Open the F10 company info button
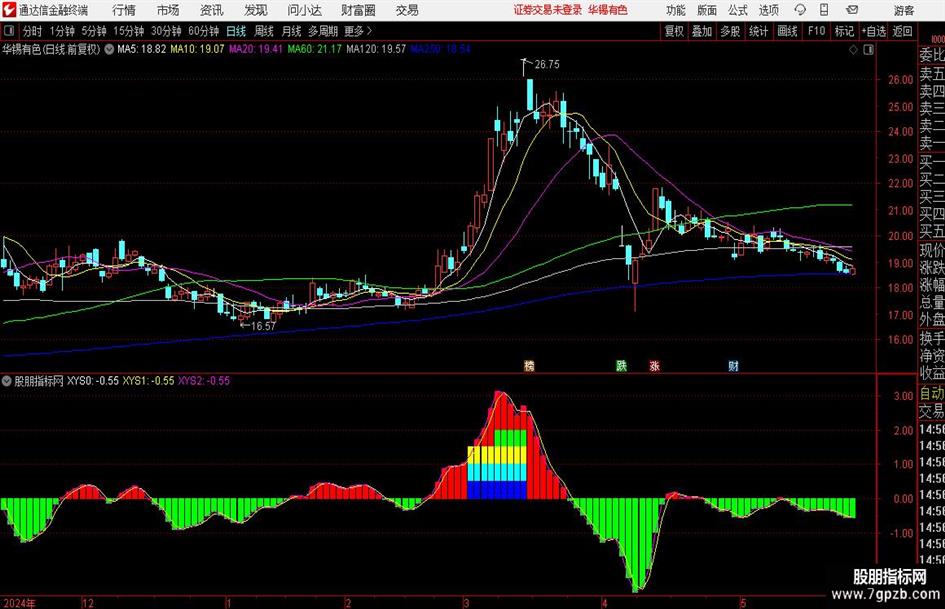Image resolution: width=945 pixels, height=609 pixels. click(817, 31)
